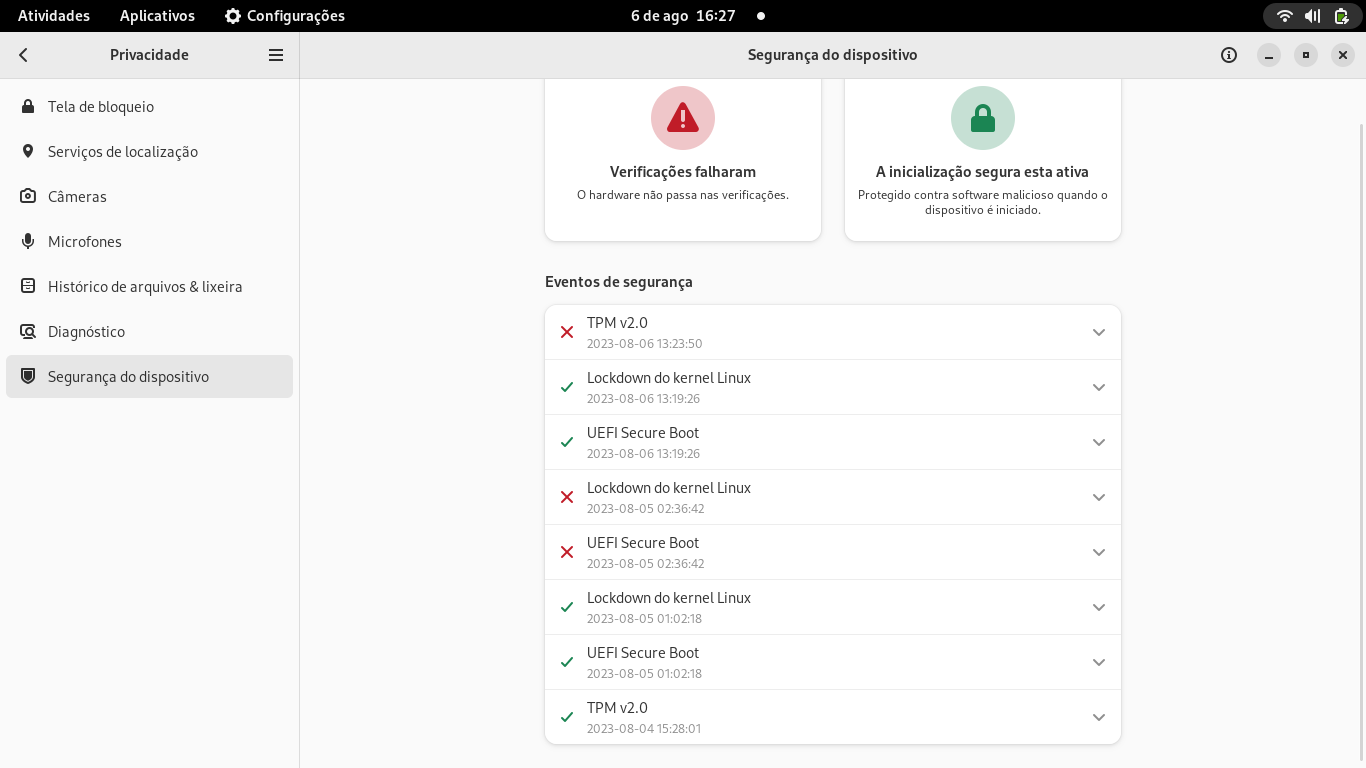Click green check of UEFI Secure Boot 01:02:18

click(x=567, y=662)
